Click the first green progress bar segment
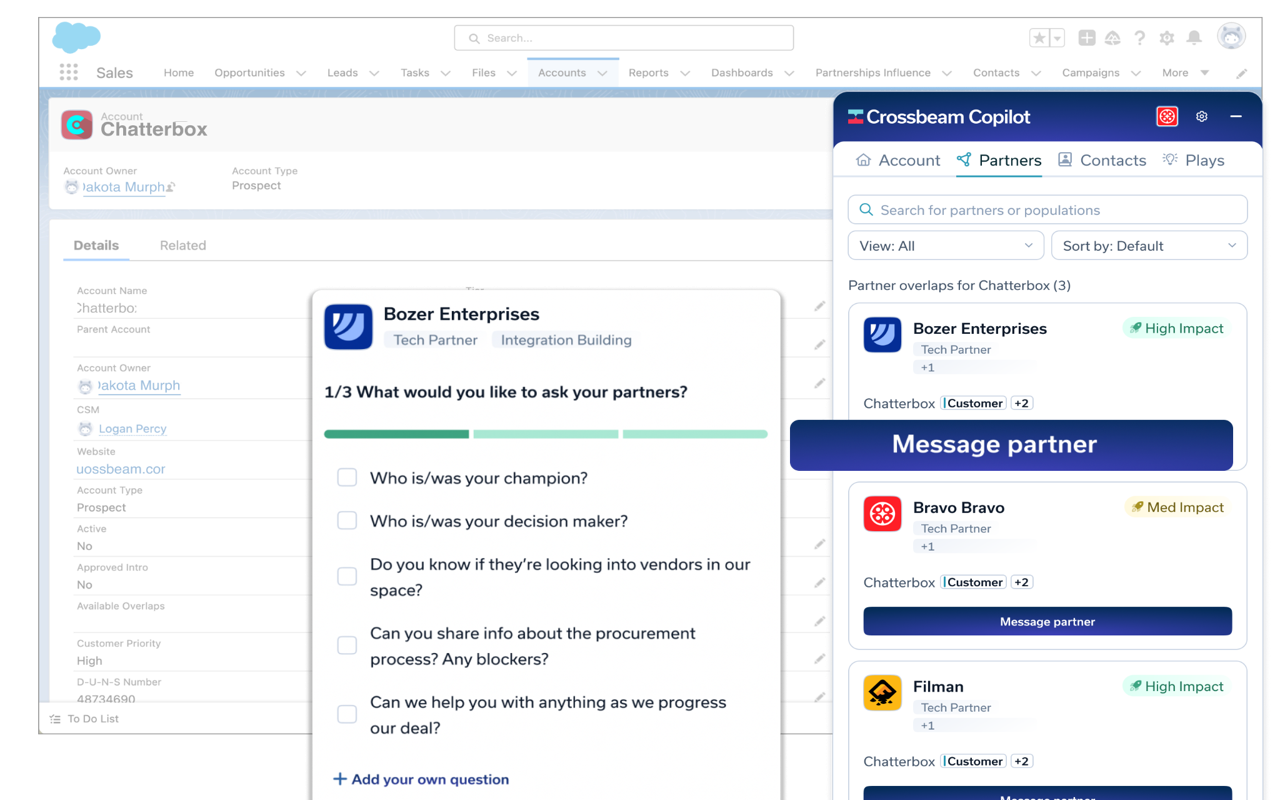The height and width of the screenshot is (800, 1280). tap(396, 434)
